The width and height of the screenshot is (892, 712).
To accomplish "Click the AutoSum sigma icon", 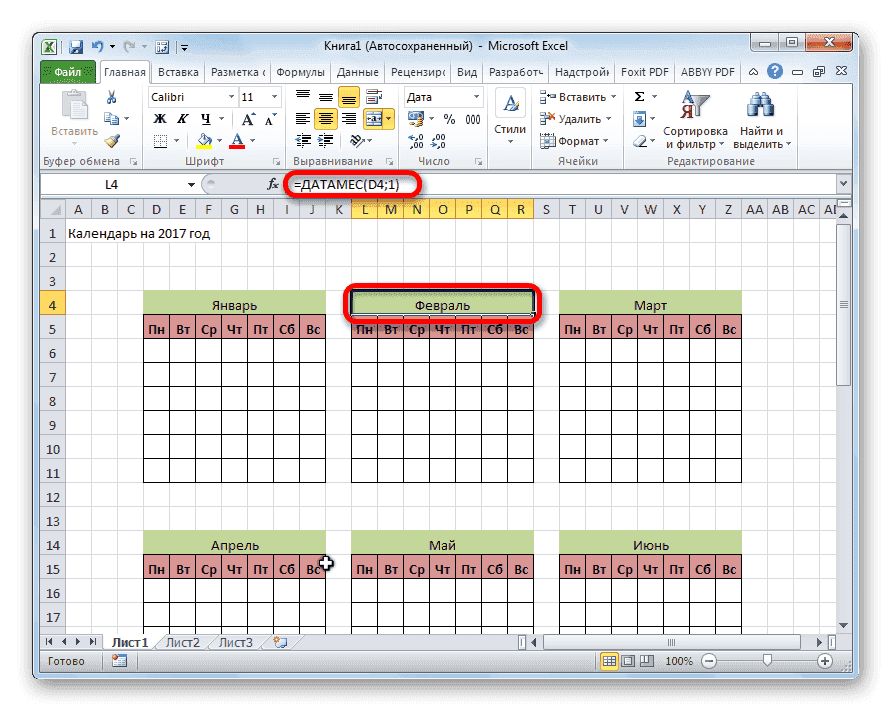I will (x=640, y=97).
